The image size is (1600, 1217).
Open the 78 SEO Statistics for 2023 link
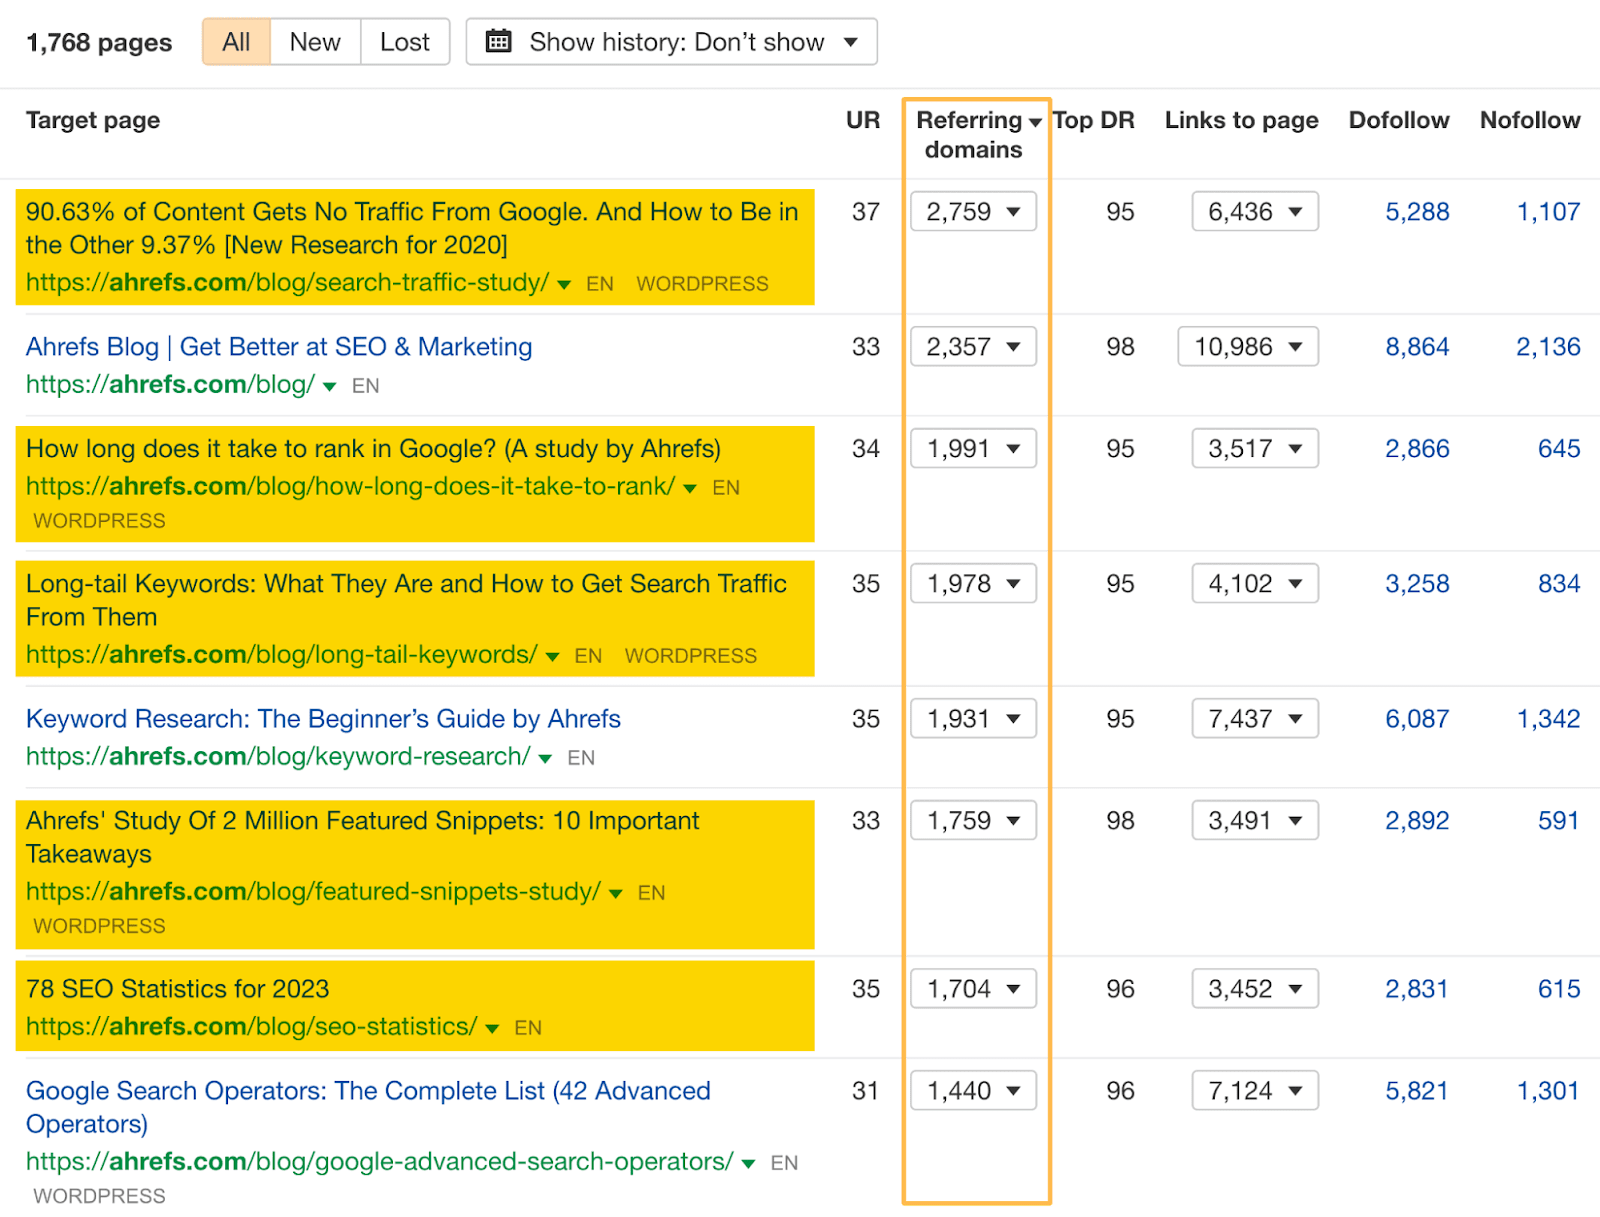click(178, 988)
